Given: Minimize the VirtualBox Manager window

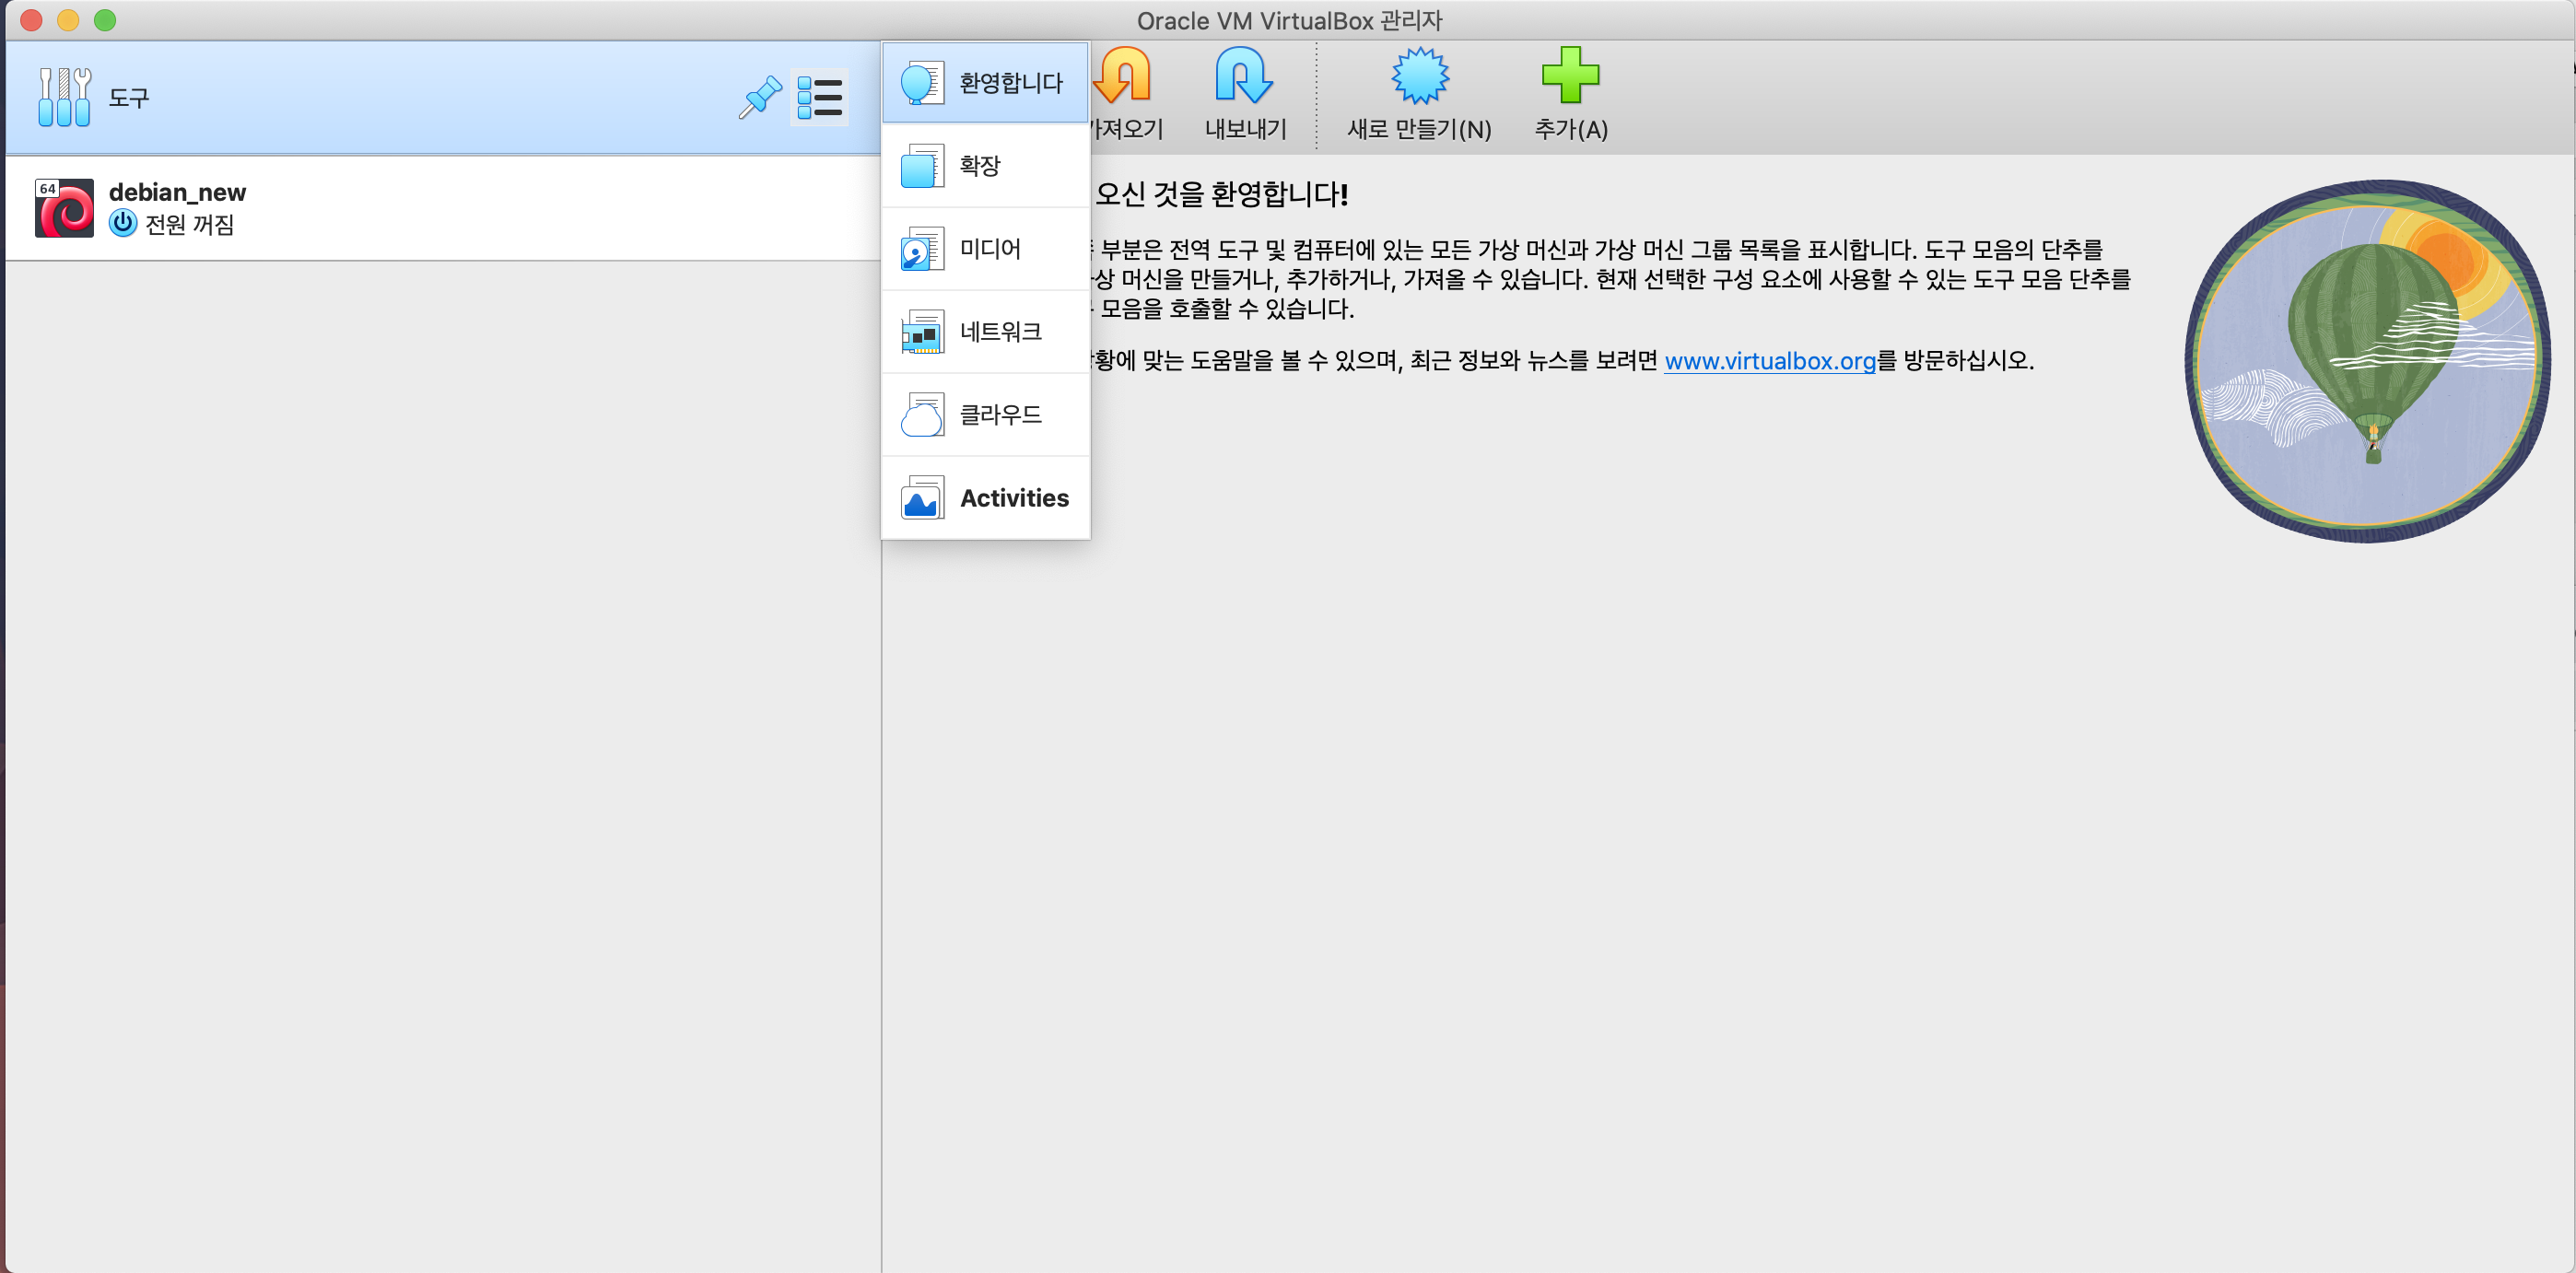Looking at the screenshot, I should [x=68, y=20].
